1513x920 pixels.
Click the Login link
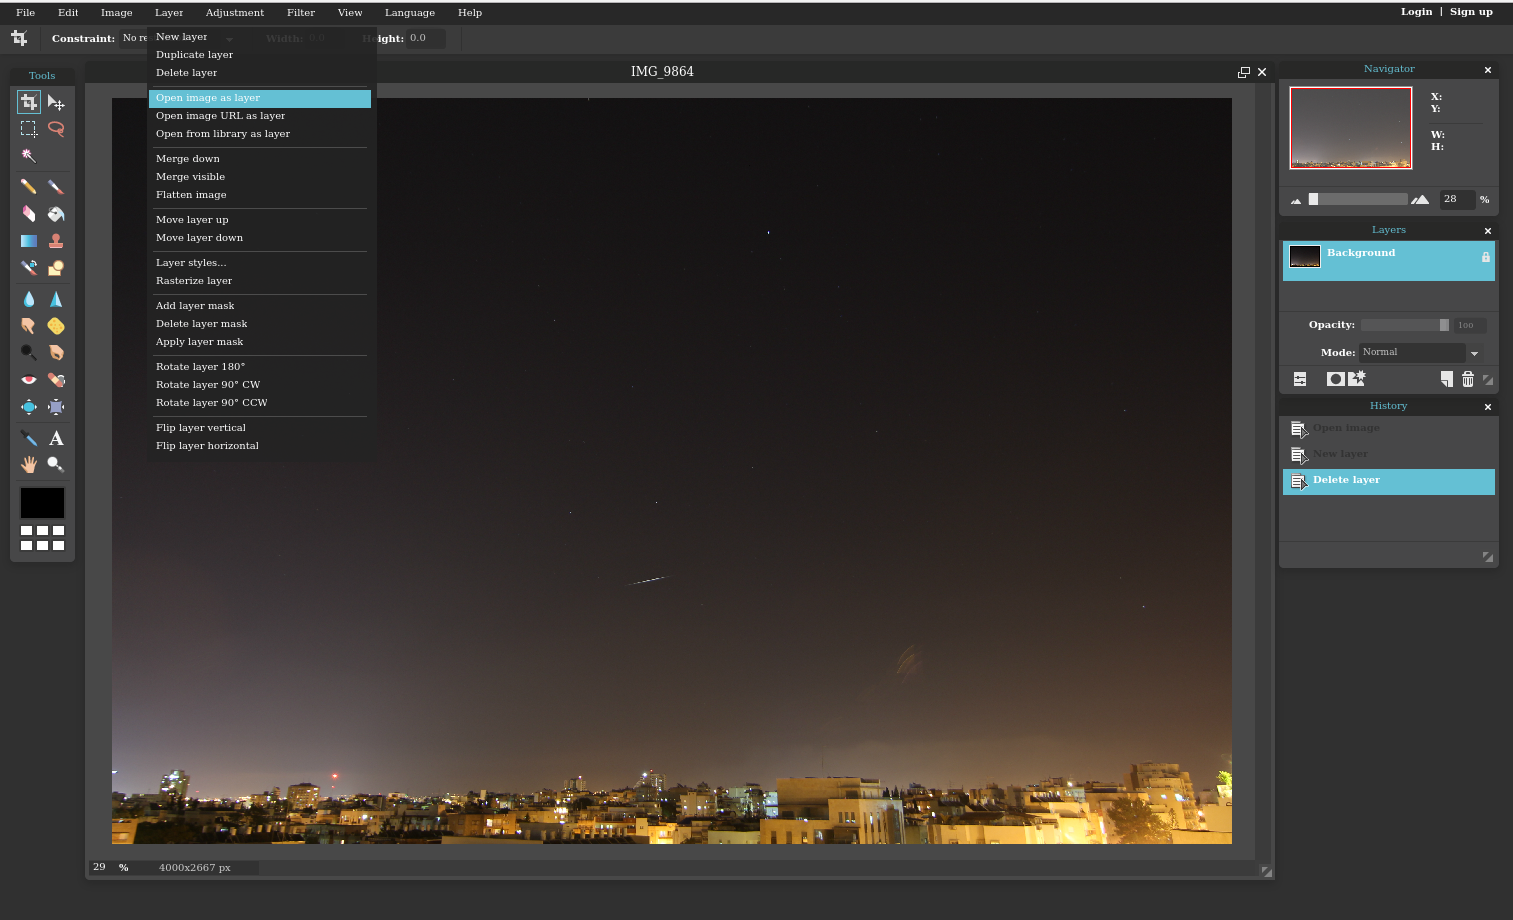(x=1416, y=12)
